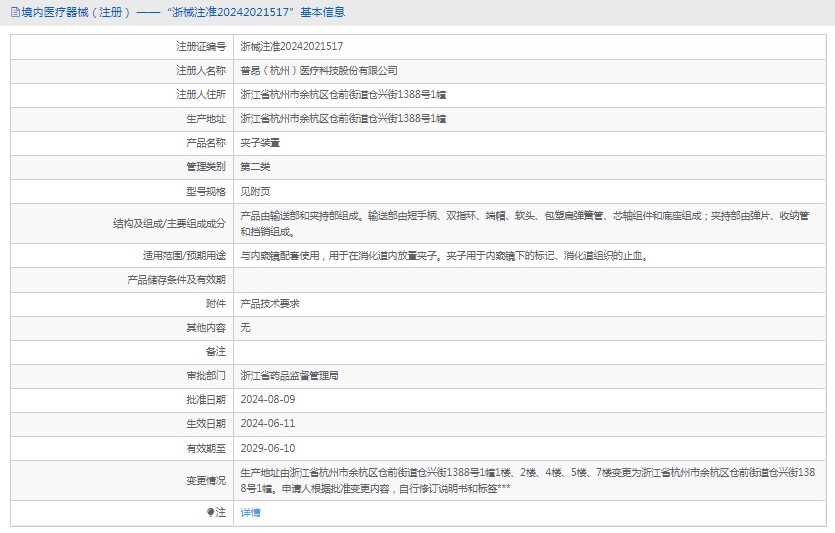Click the registrant name 普昂（杭州）医疗科技股份有限公司
This screenshot has width=835, height=533.
pos(319,70)
